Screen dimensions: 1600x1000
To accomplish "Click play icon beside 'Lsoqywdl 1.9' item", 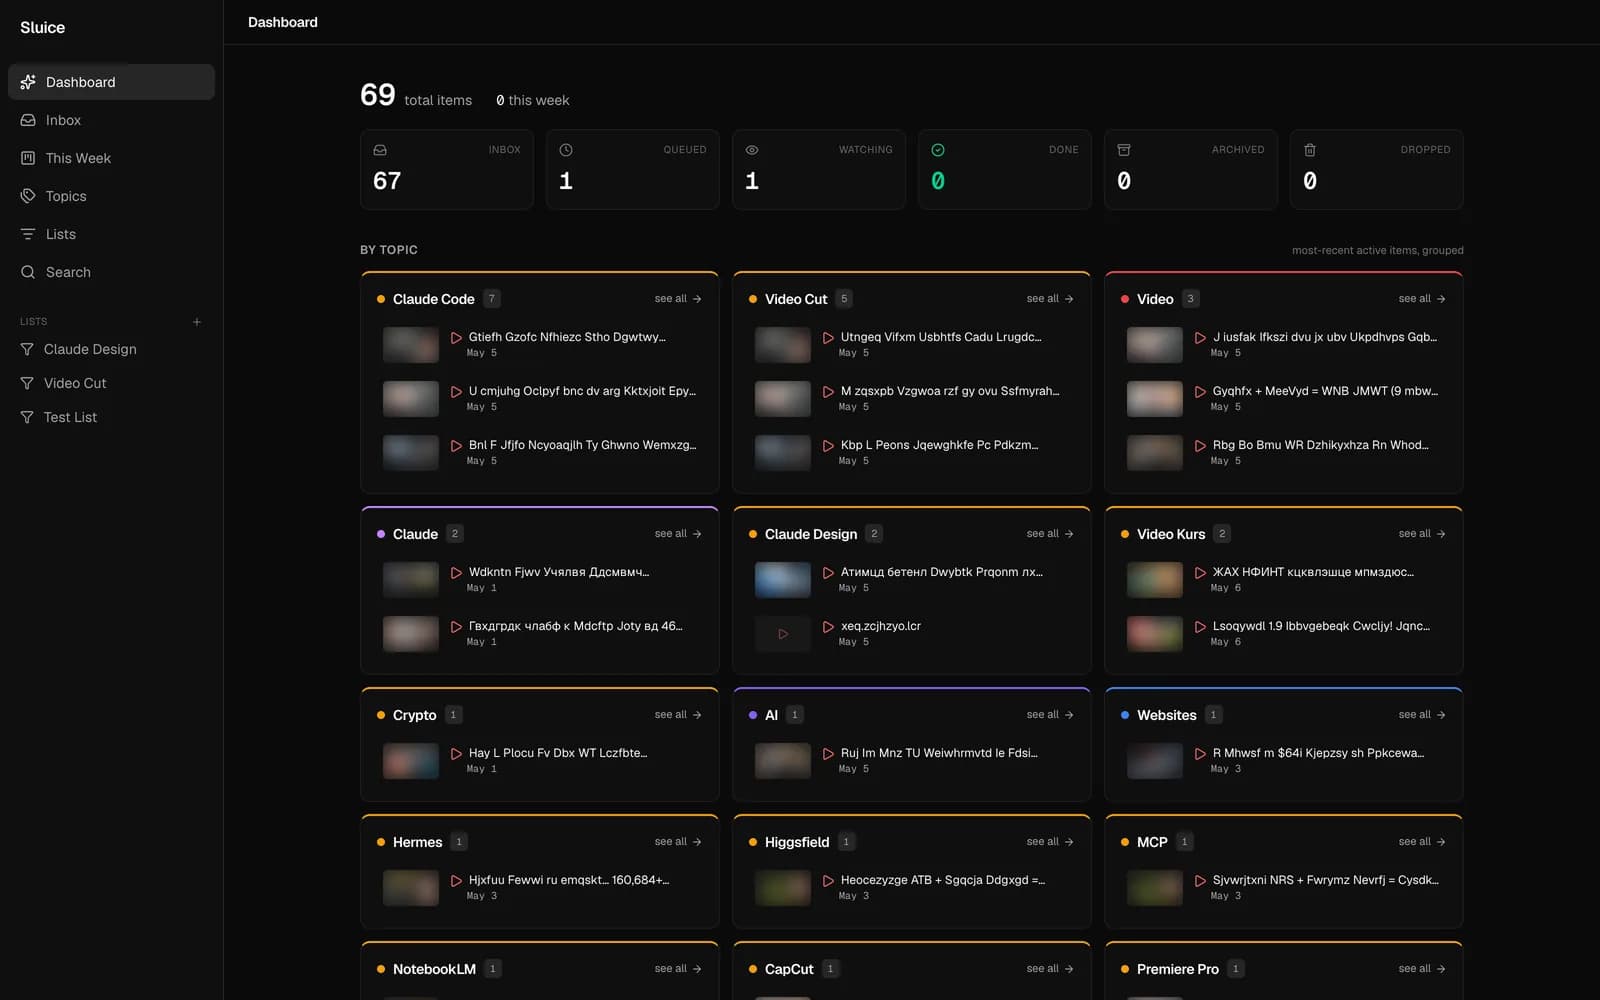I will point(1200,627).
